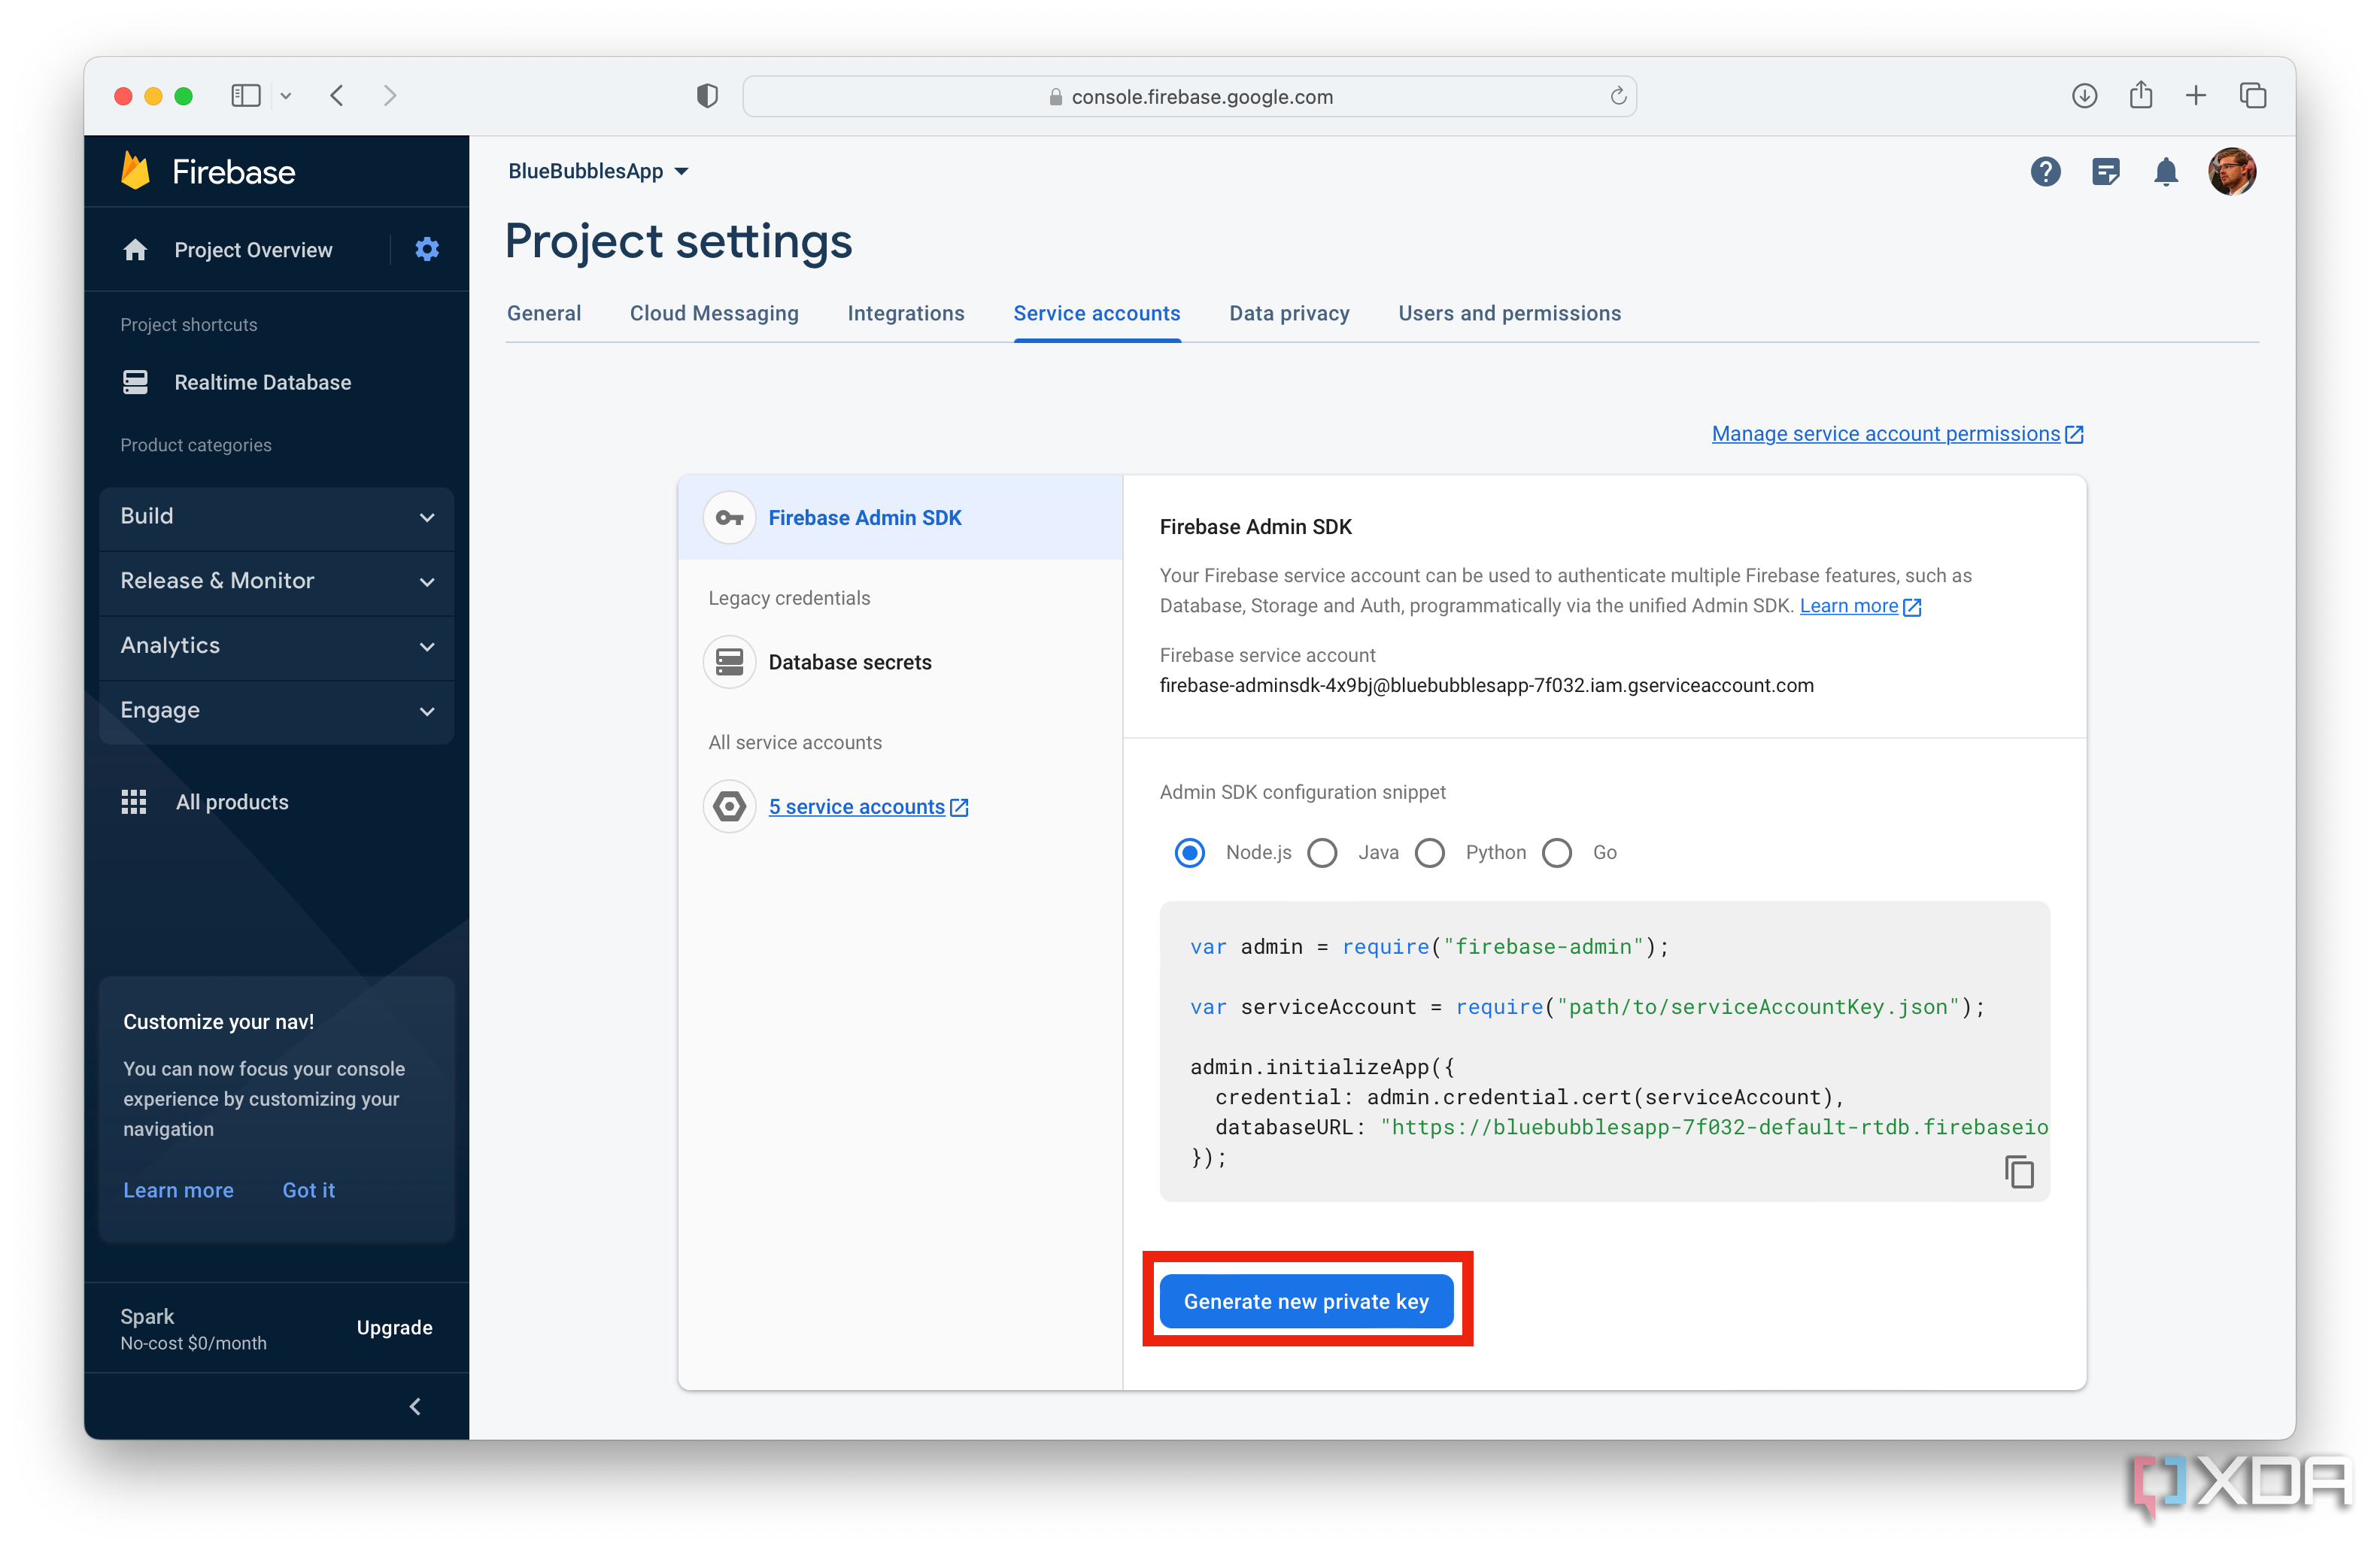Click the Safari privacy shield icon
2380x1551 pixels.
(x=707, y=96)
